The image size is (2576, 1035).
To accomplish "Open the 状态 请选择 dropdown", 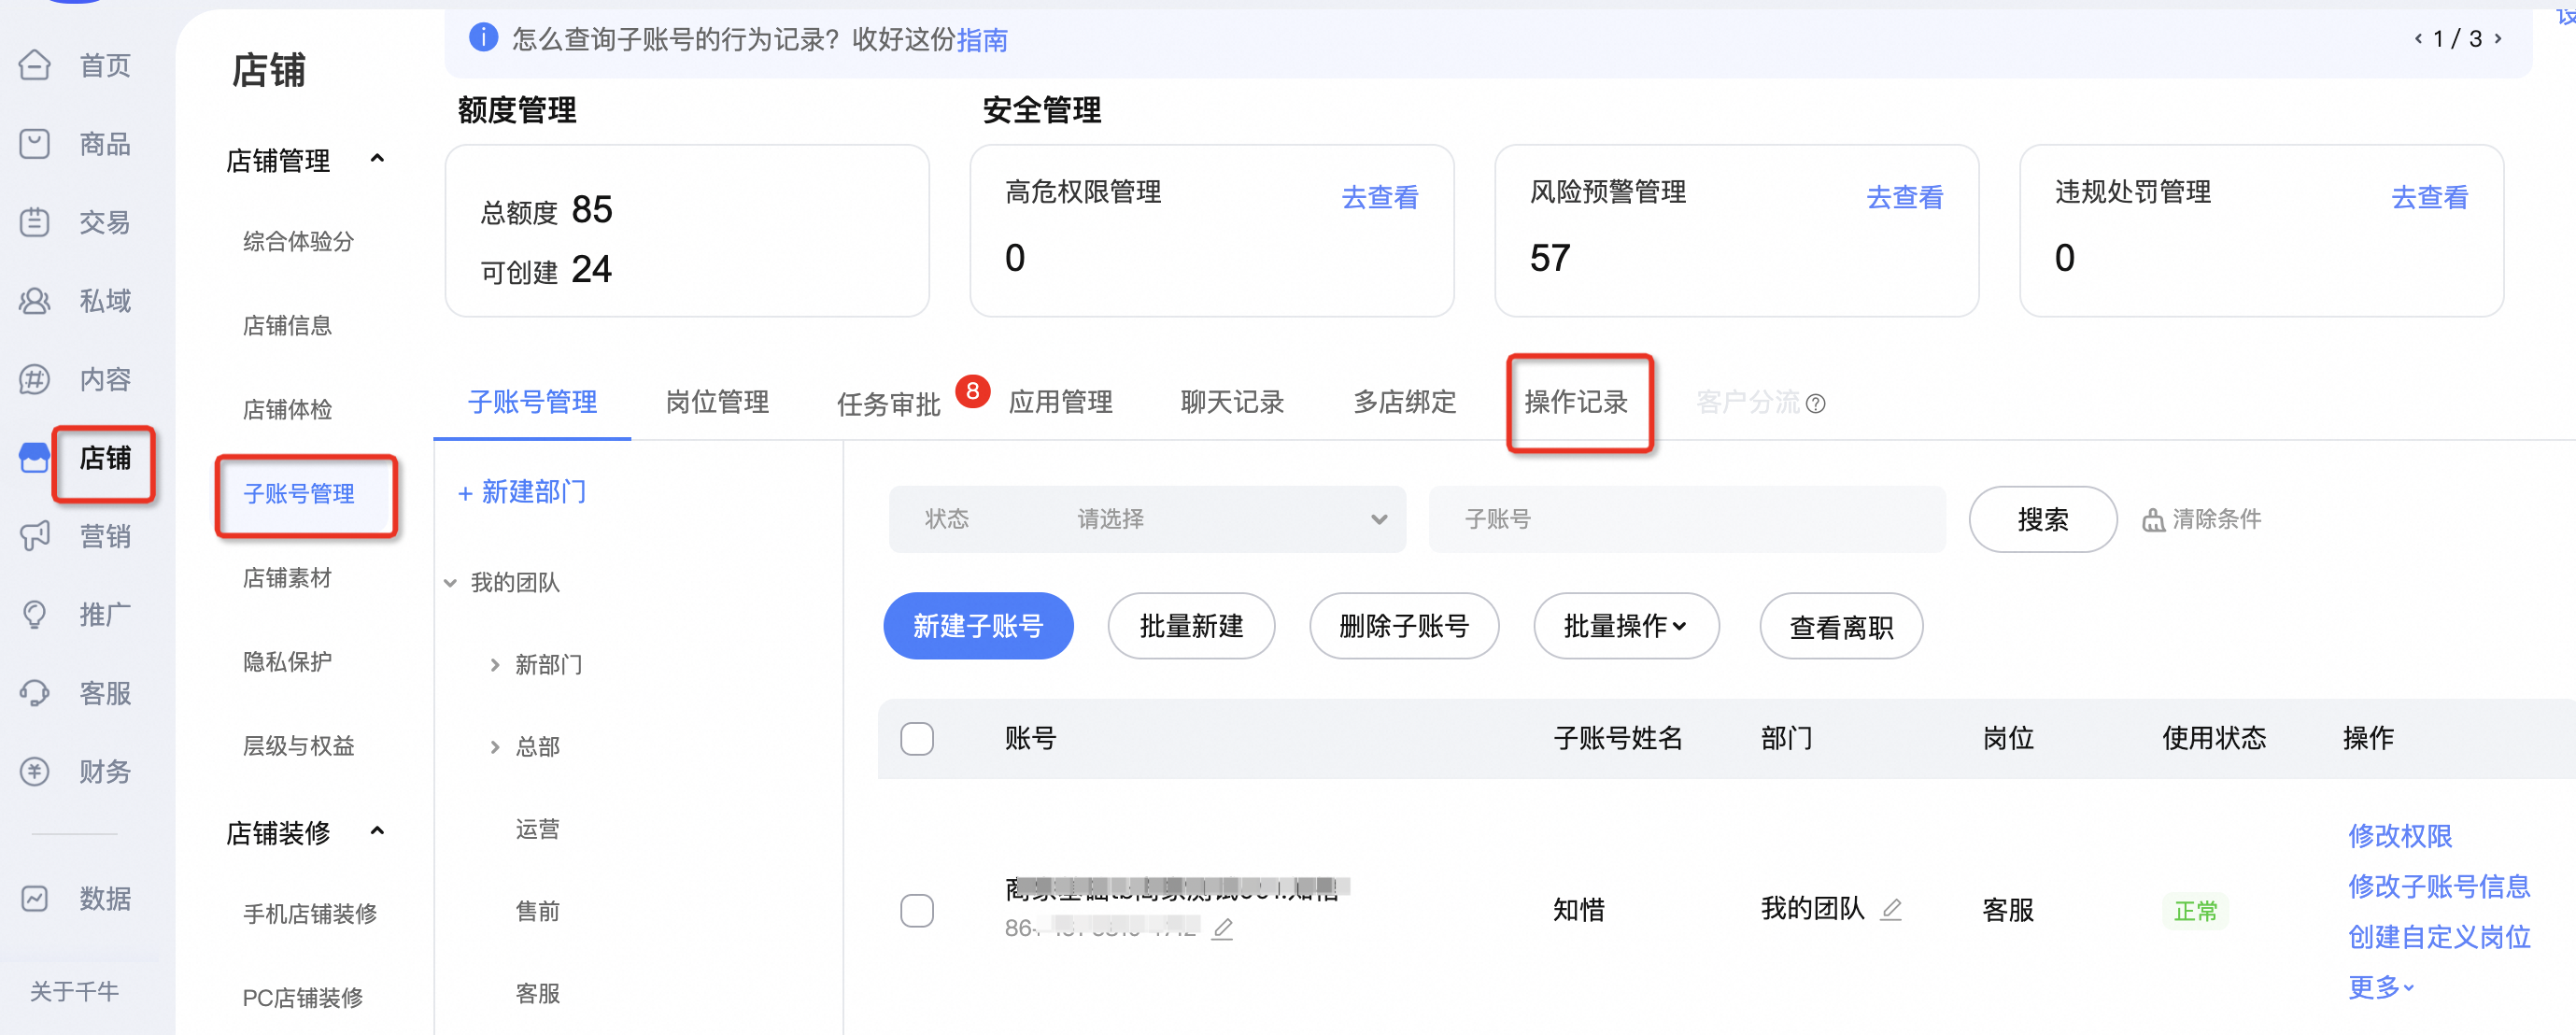I will point(1147,519).
